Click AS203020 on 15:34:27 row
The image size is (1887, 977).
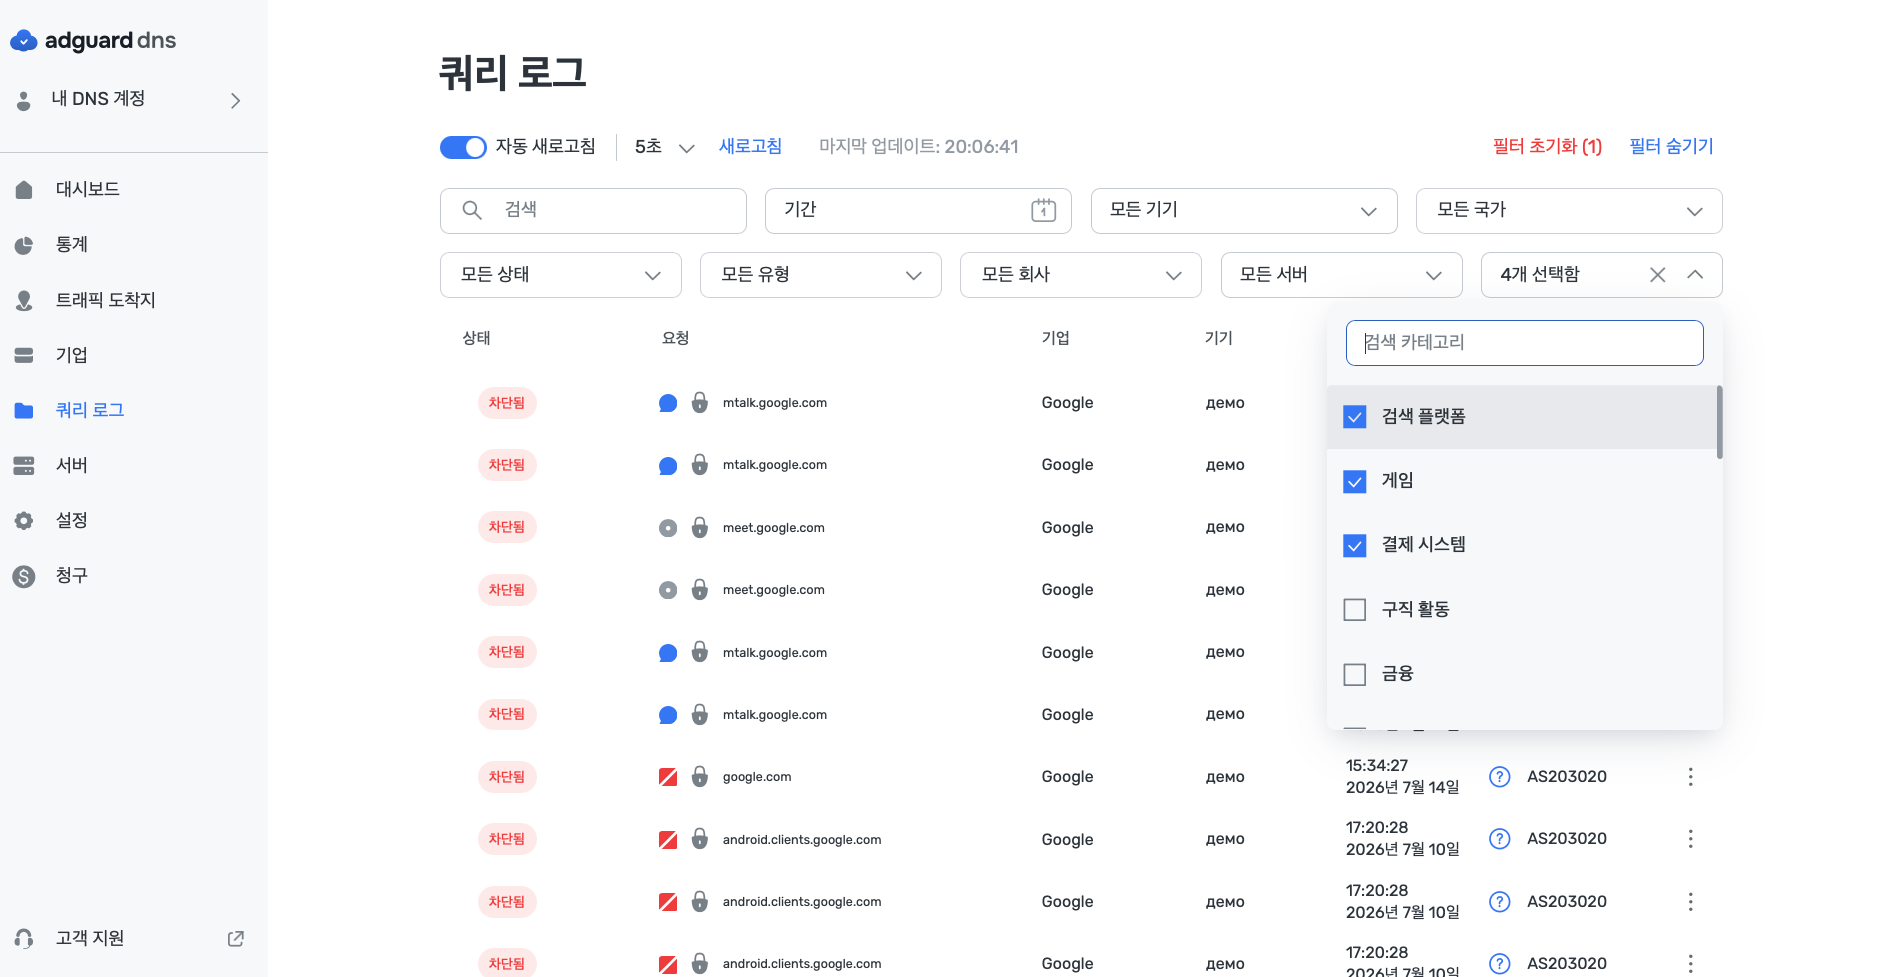pos(1566,777)
